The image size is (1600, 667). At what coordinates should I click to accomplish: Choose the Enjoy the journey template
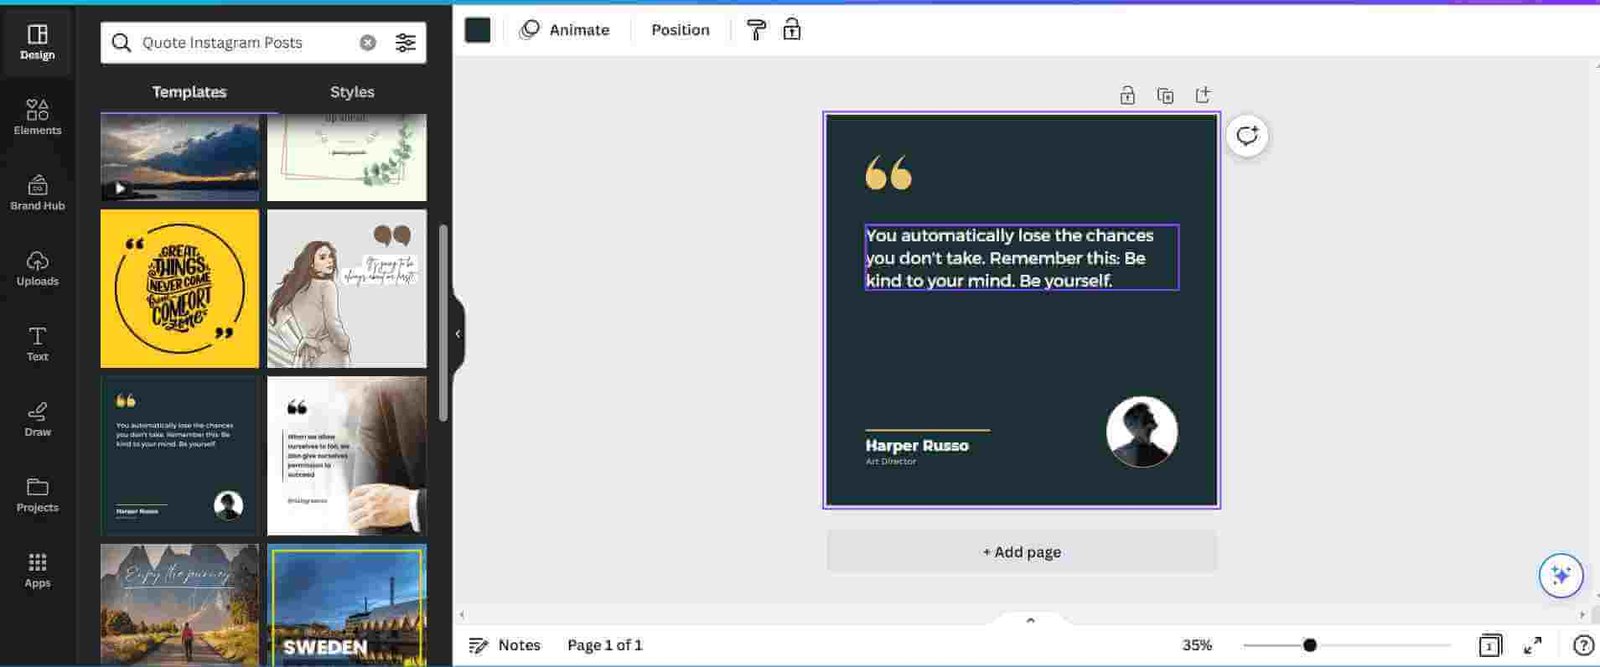point(180,605)
